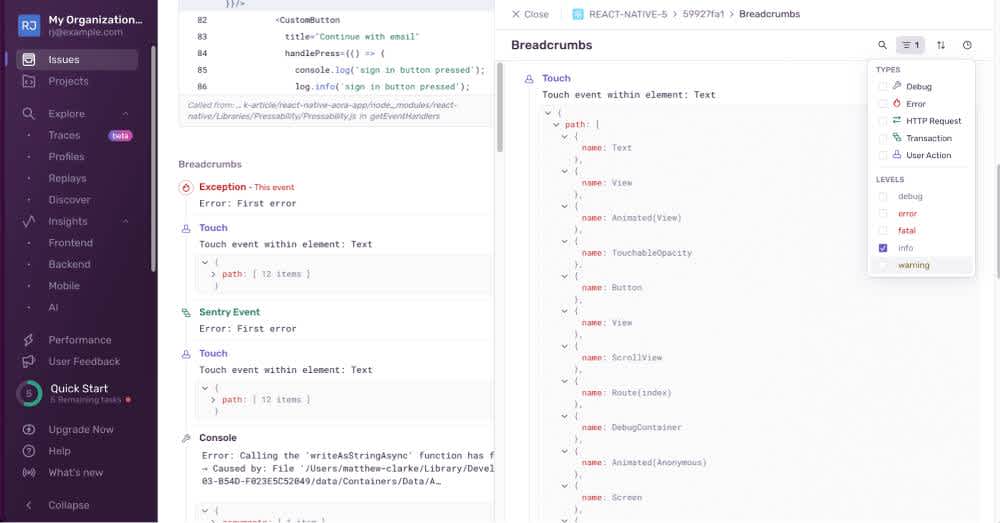Collapse the Insights sidebar section

click(x=126, y=222)
